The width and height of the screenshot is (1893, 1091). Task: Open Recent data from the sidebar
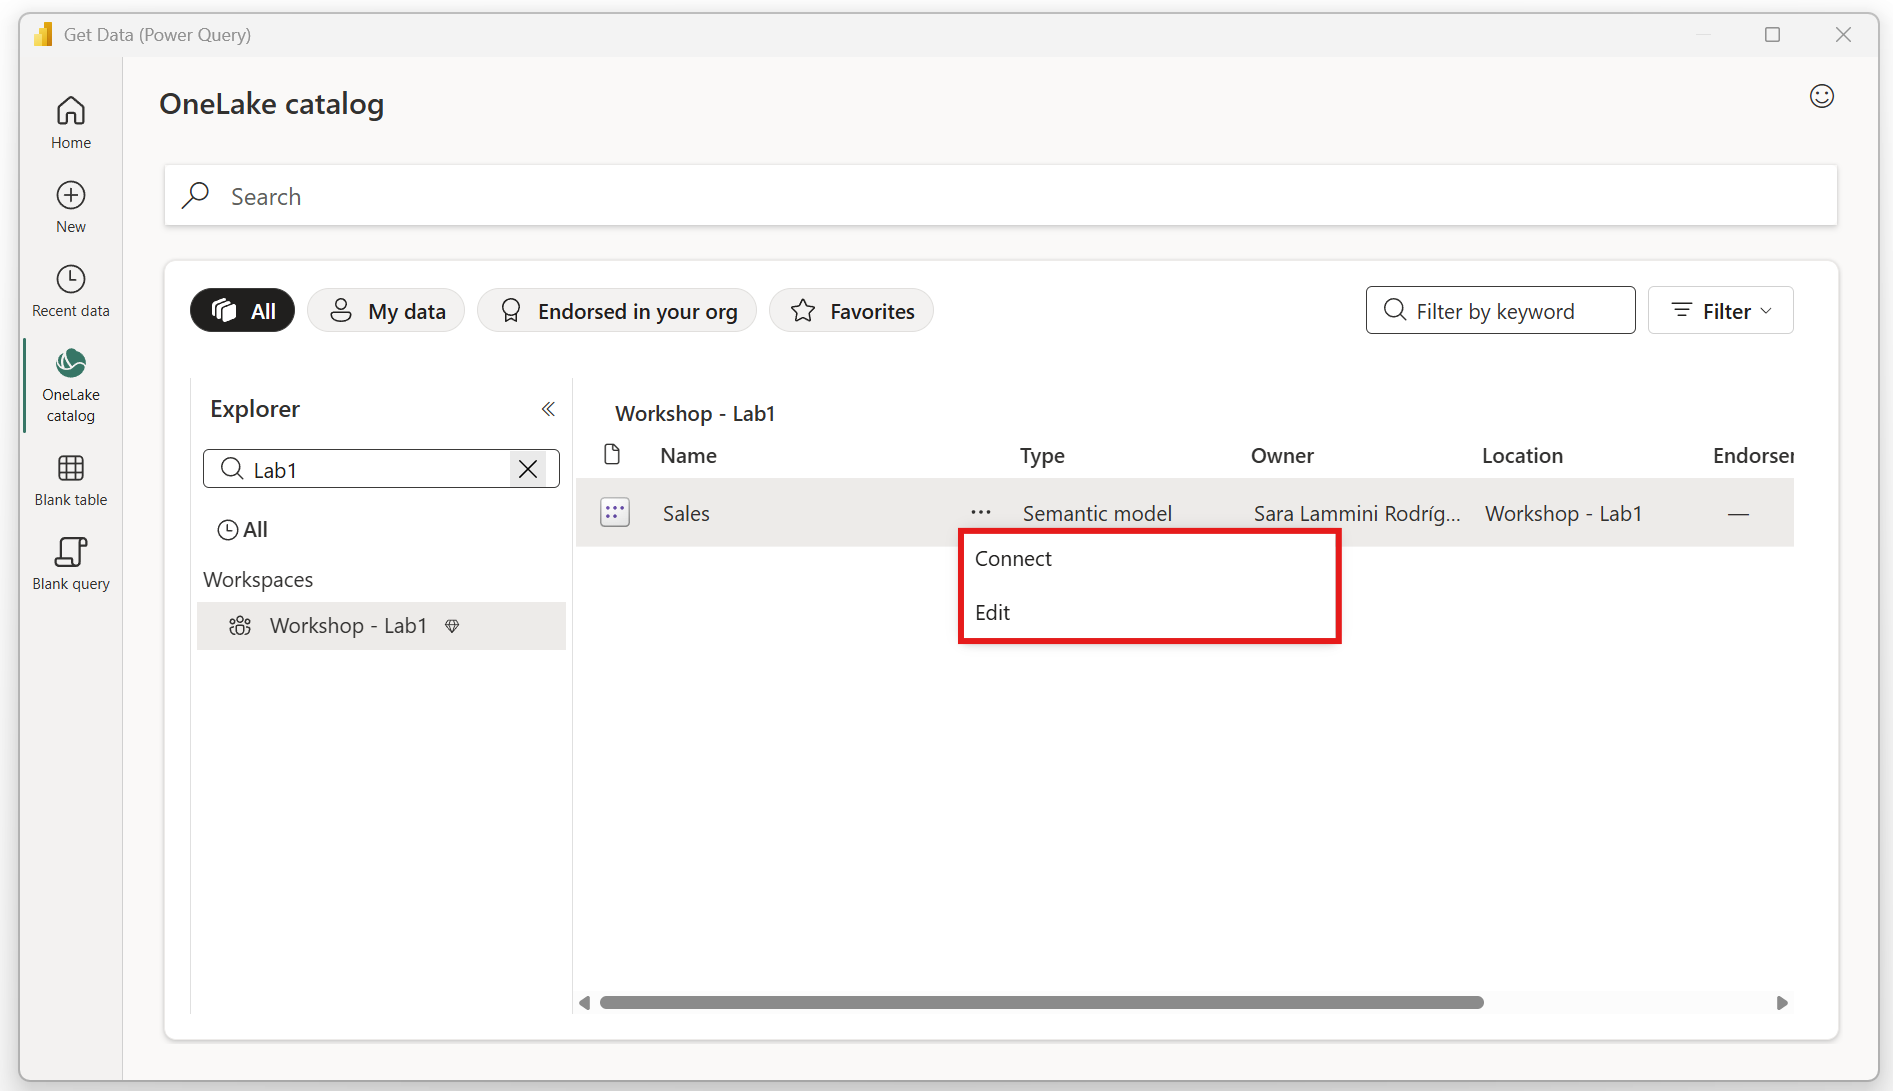(71, 290)
